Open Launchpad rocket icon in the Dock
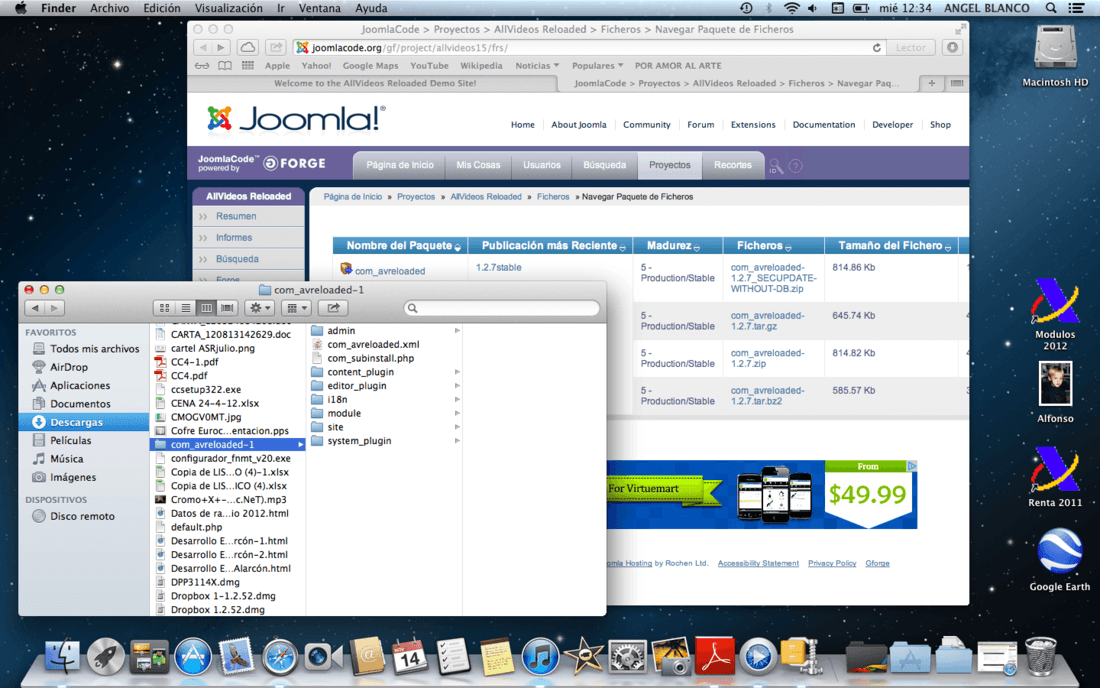Screen dimensions: 1100x688 pos(106,656)
